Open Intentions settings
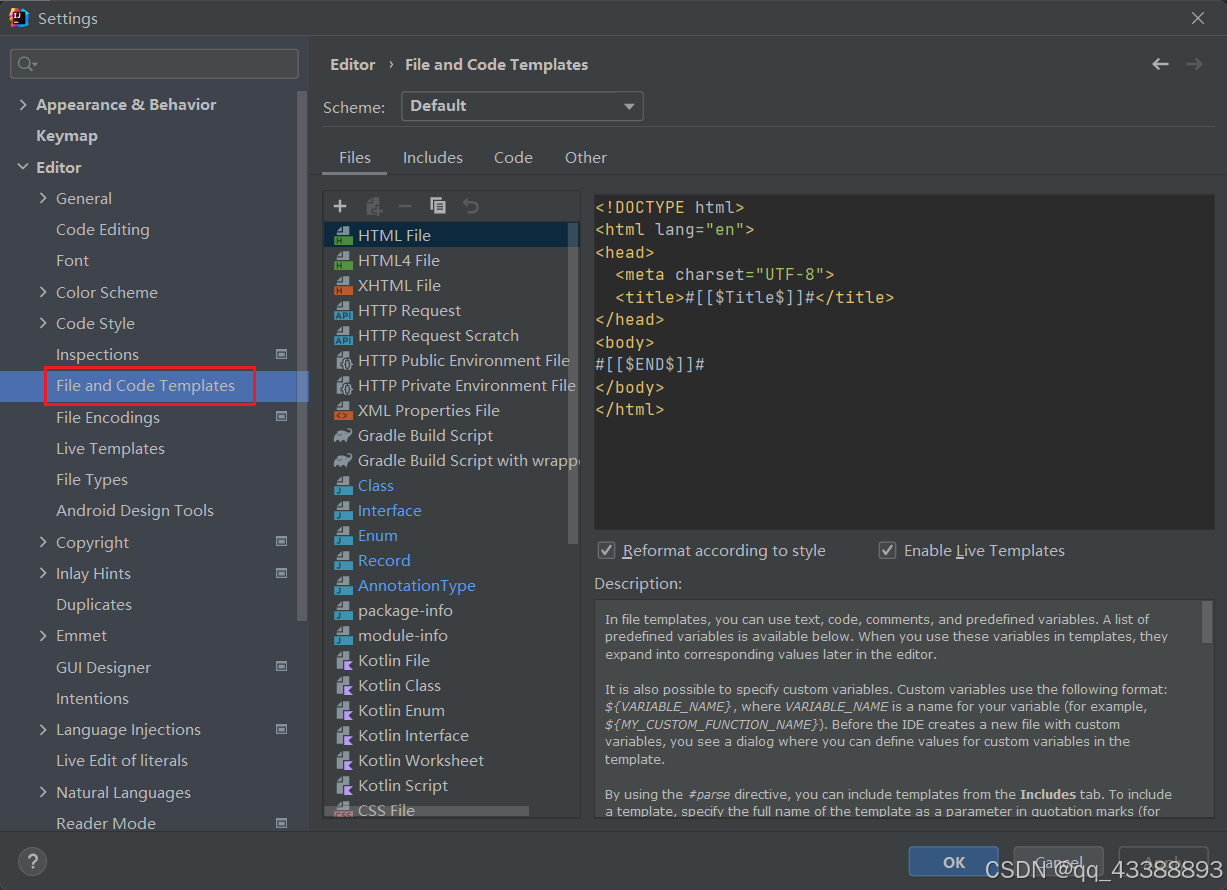This screenshot has width=1227, height=890. tap(92, 698)
